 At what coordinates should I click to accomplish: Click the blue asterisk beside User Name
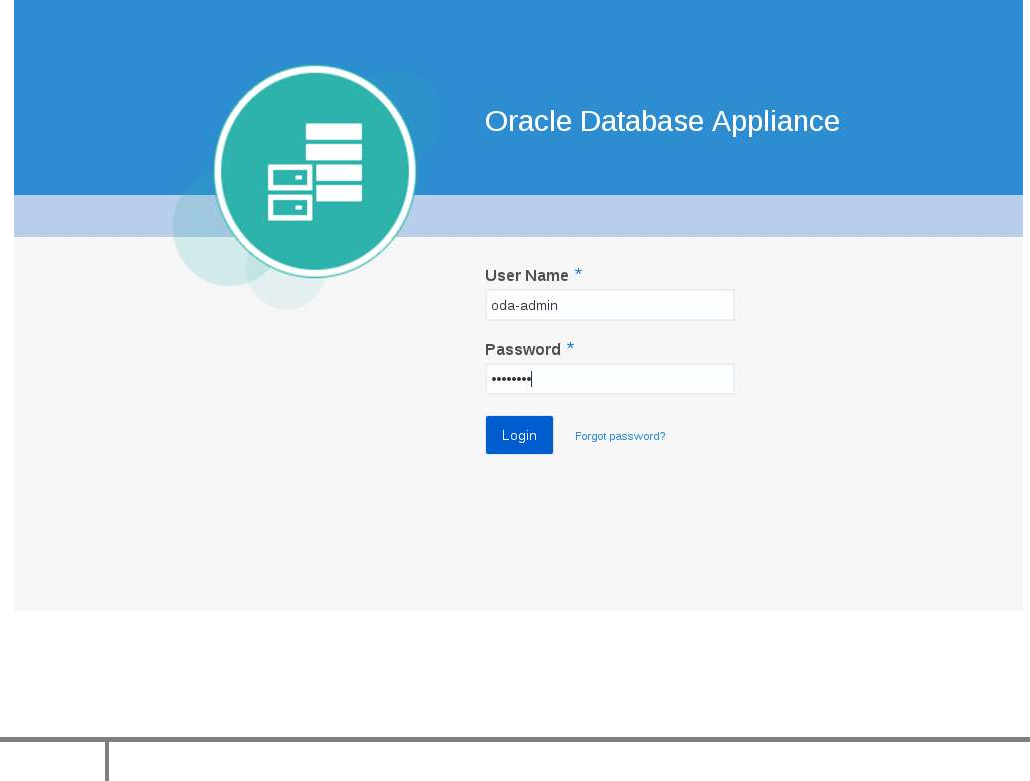[578, 274]
